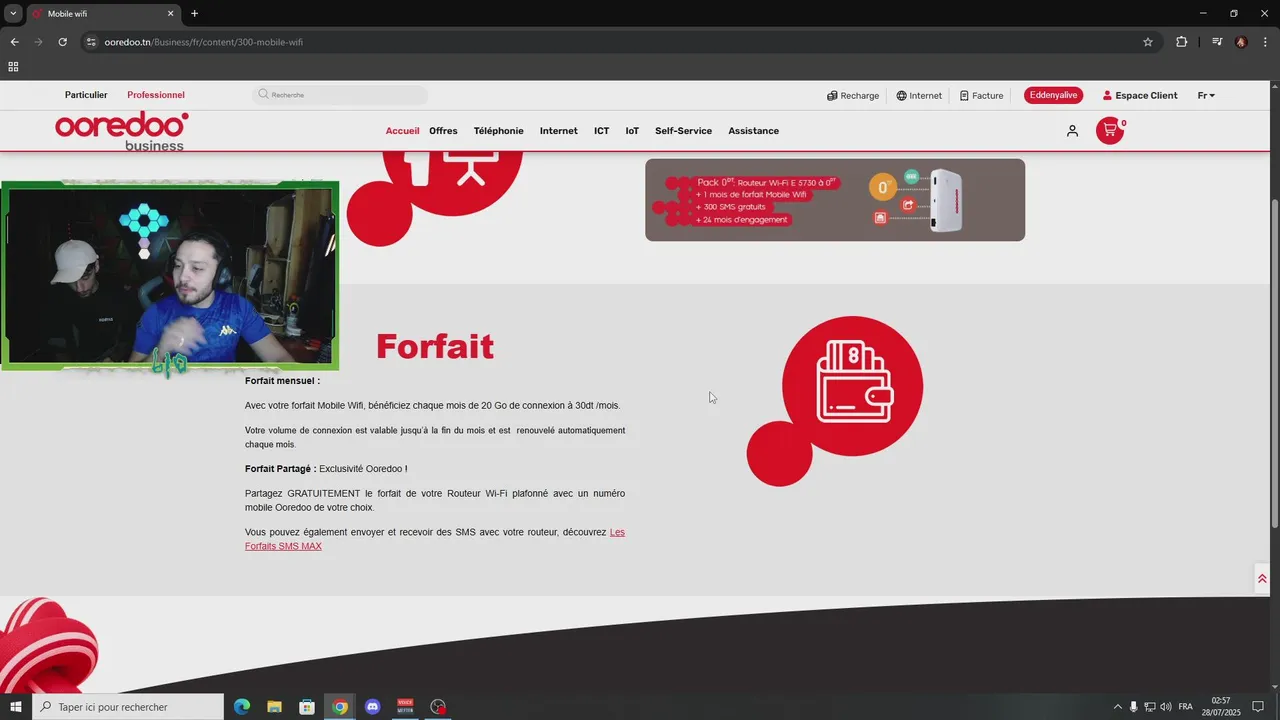Open the Recharge link

point(853,96)
